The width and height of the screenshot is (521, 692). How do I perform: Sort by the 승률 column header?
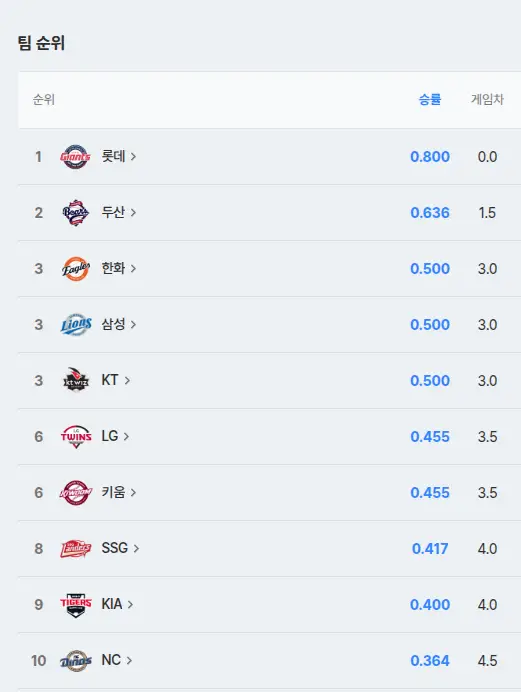430,100
